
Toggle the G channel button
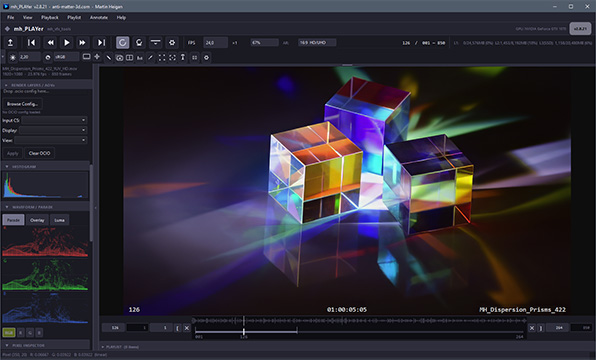pos(30,333)
